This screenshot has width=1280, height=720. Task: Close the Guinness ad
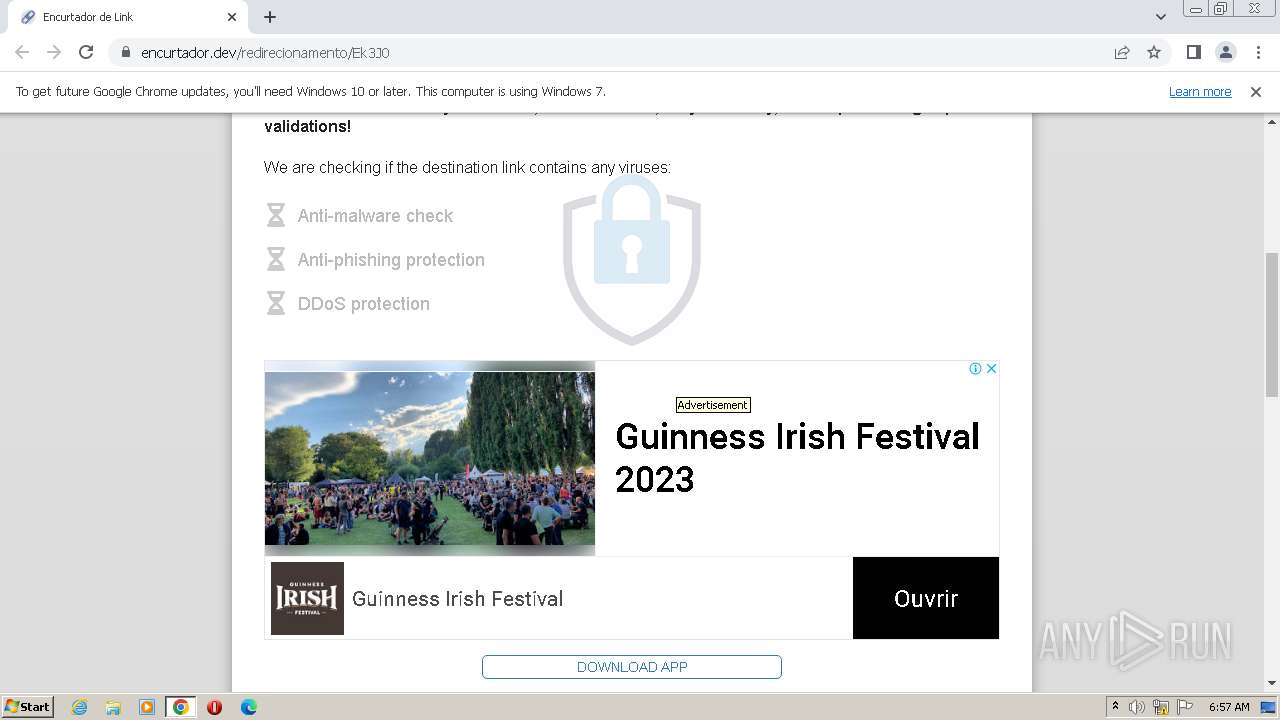pos(991,368)
